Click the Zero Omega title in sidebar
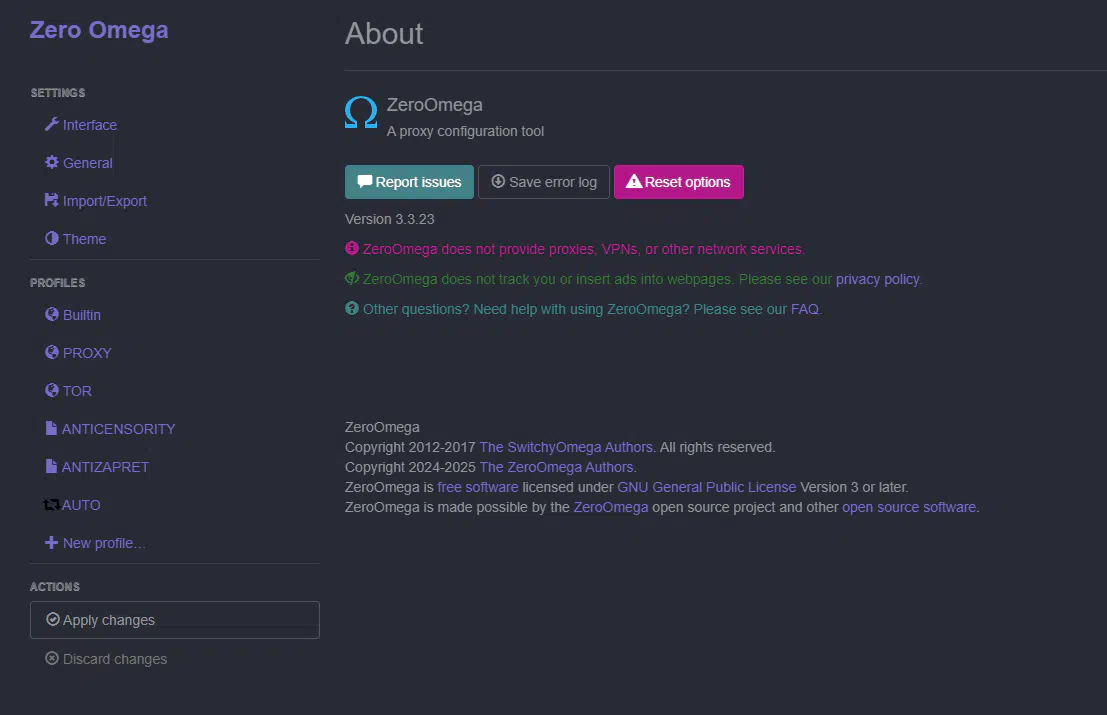The image size is (1107, 715). (99, 30)
